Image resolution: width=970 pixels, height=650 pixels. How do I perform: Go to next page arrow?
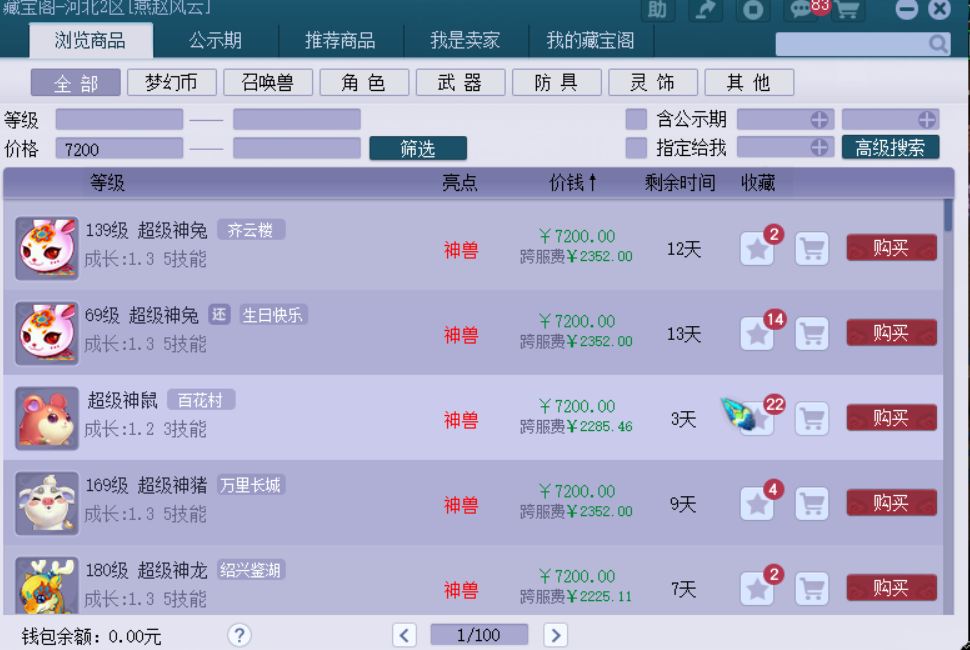556,635
